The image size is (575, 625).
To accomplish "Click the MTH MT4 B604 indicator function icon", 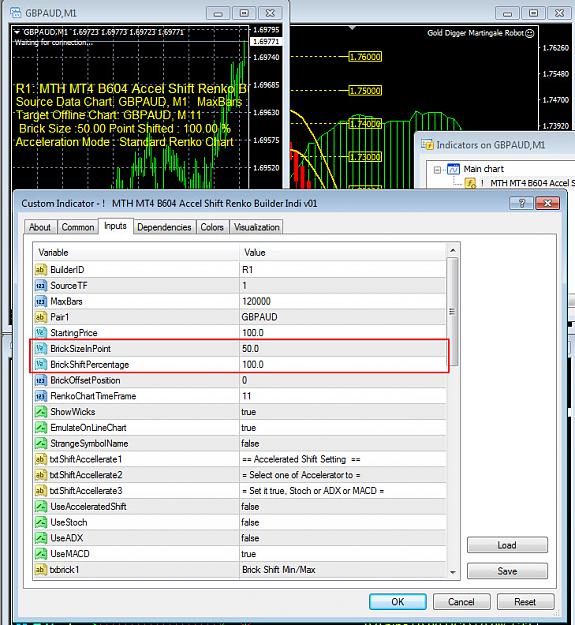I will point(471,183).
